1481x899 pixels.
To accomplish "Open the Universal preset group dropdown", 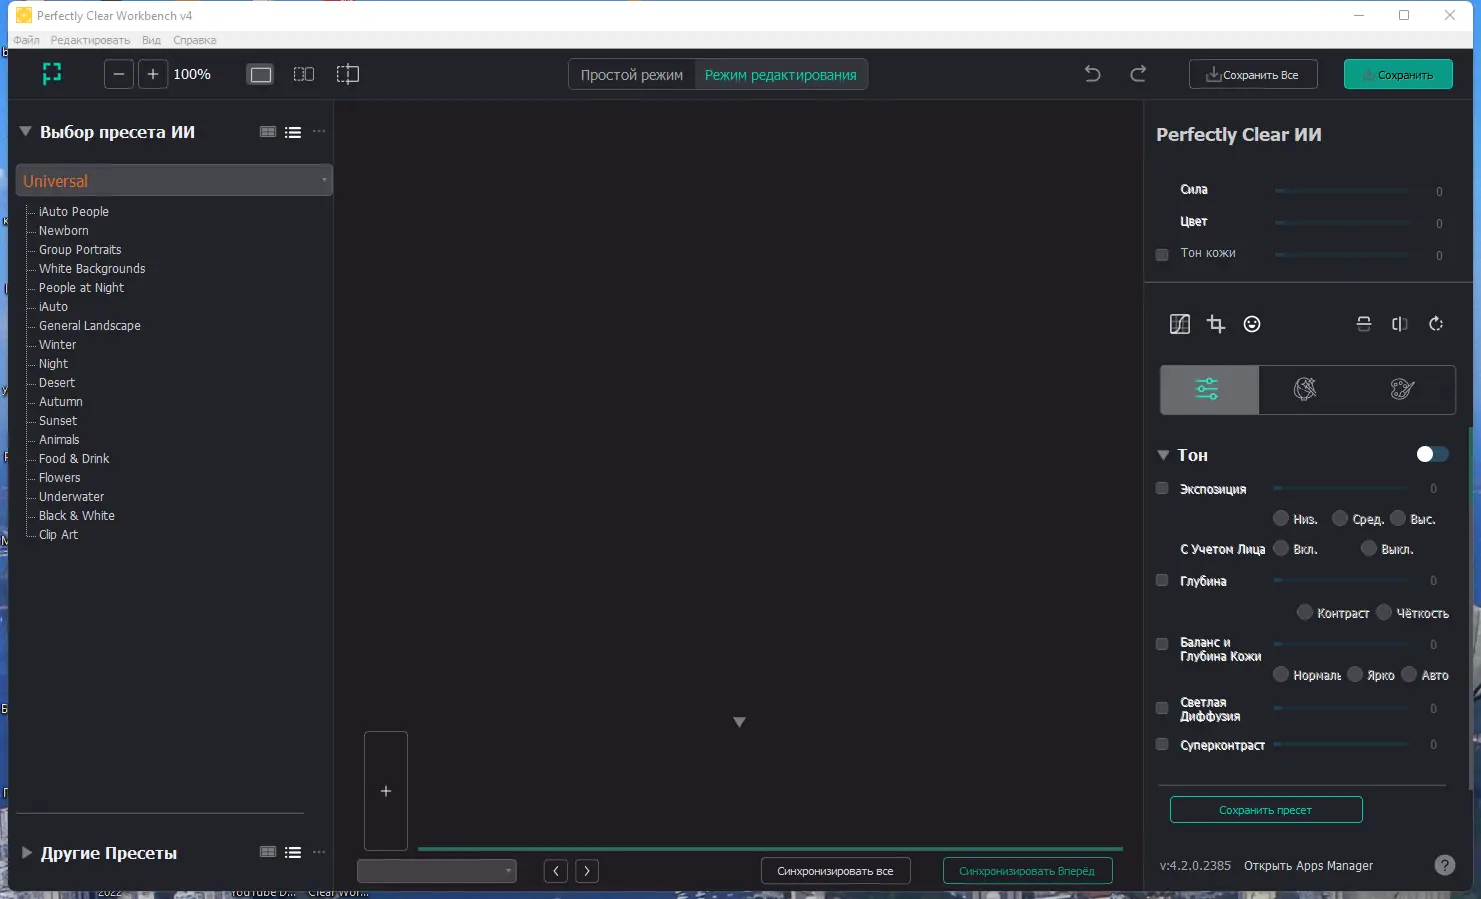I will pos(175,181).
